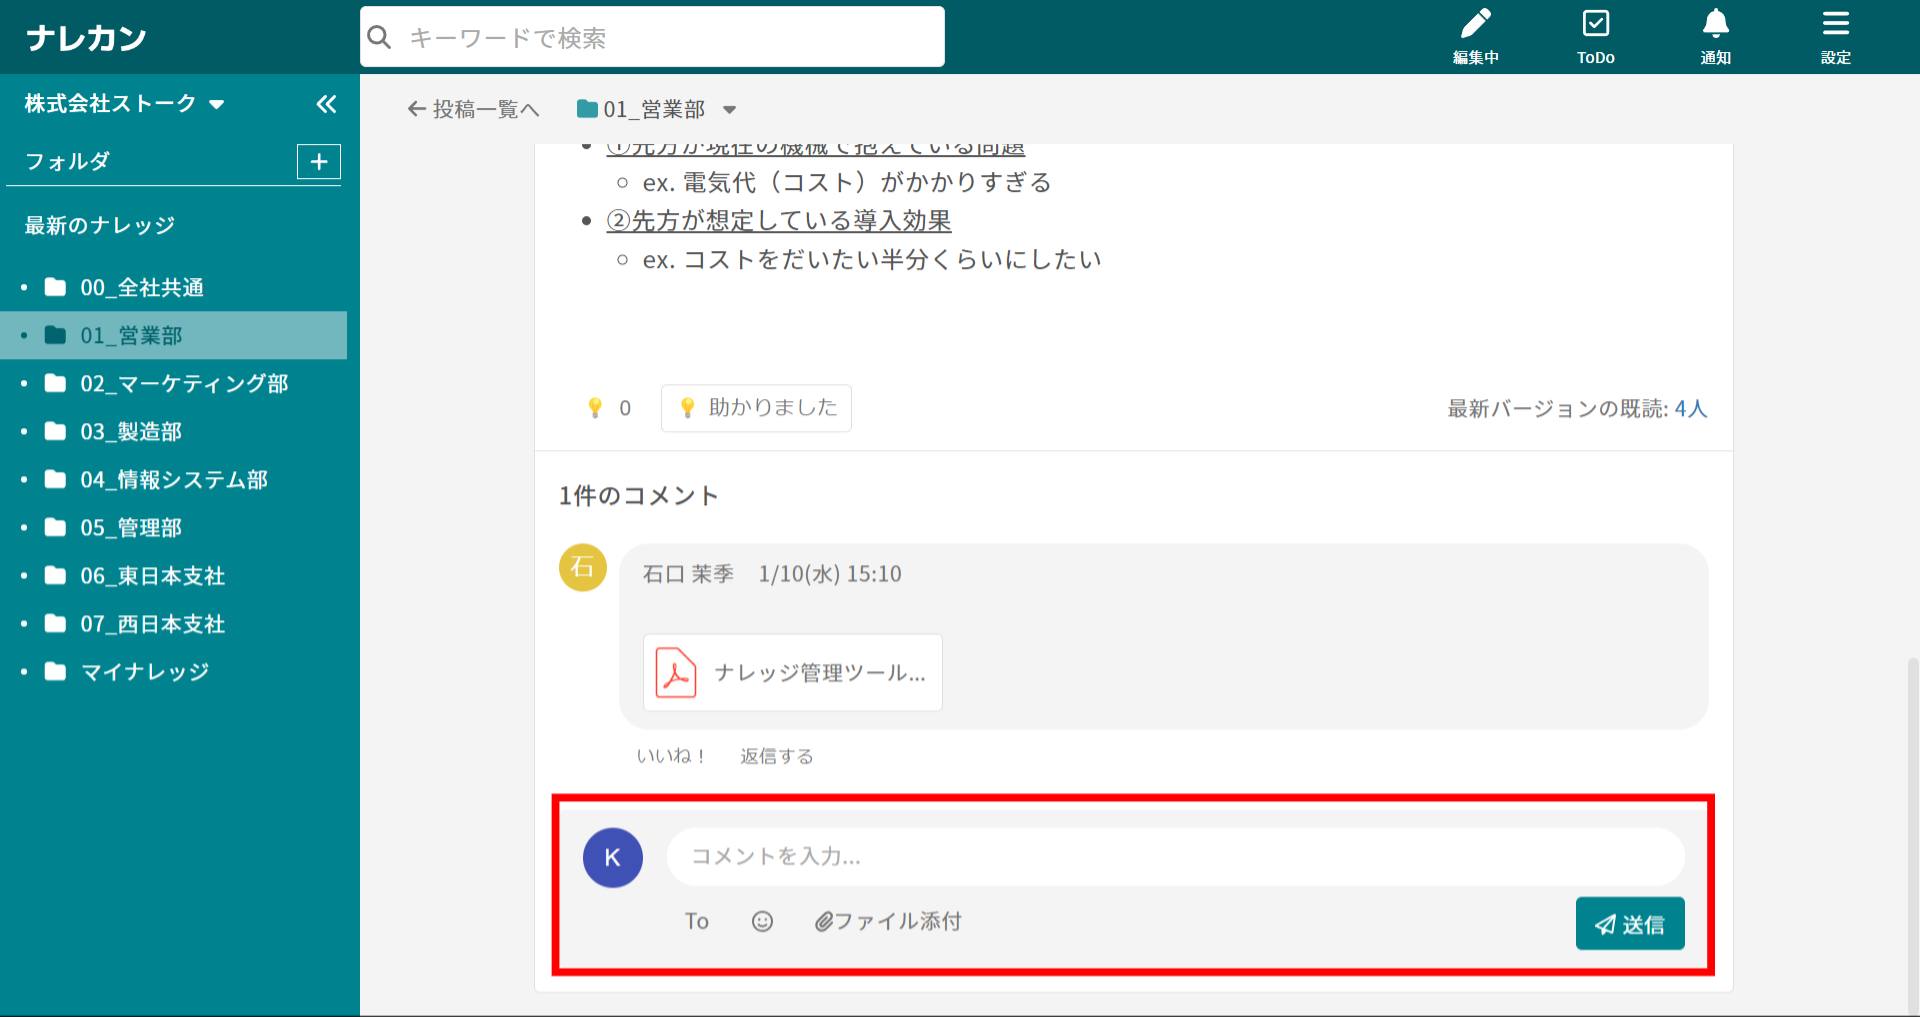Open the attached PDF ナレッジ管理ツール
This screenshot has height=1017, width=1920.
(792, 673)
